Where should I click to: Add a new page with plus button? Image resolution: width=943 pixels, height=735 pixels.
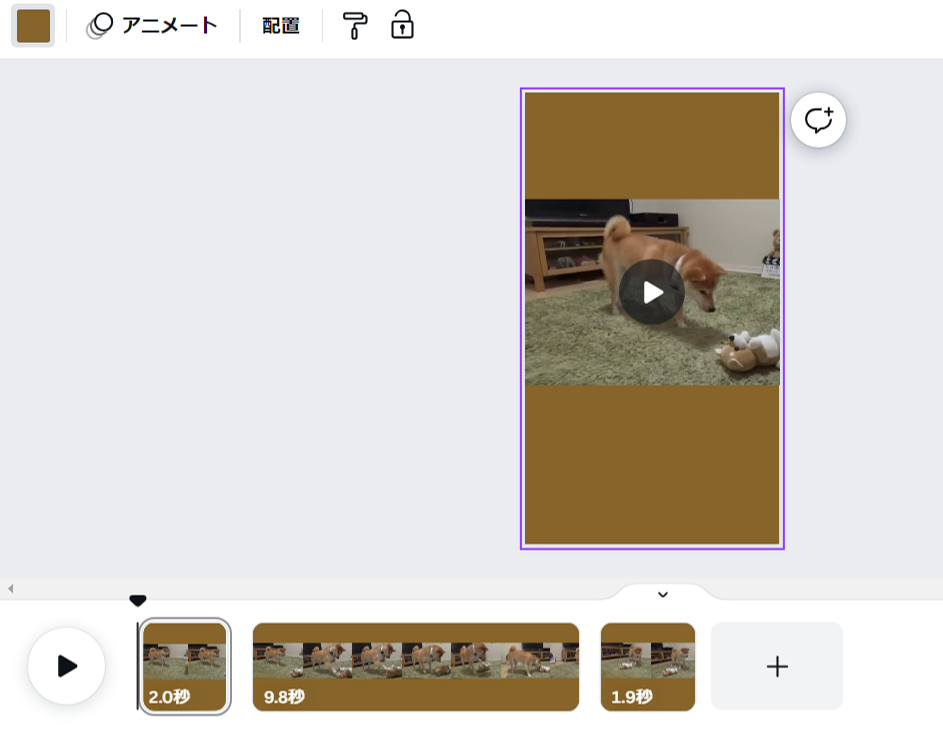(776, 666)
